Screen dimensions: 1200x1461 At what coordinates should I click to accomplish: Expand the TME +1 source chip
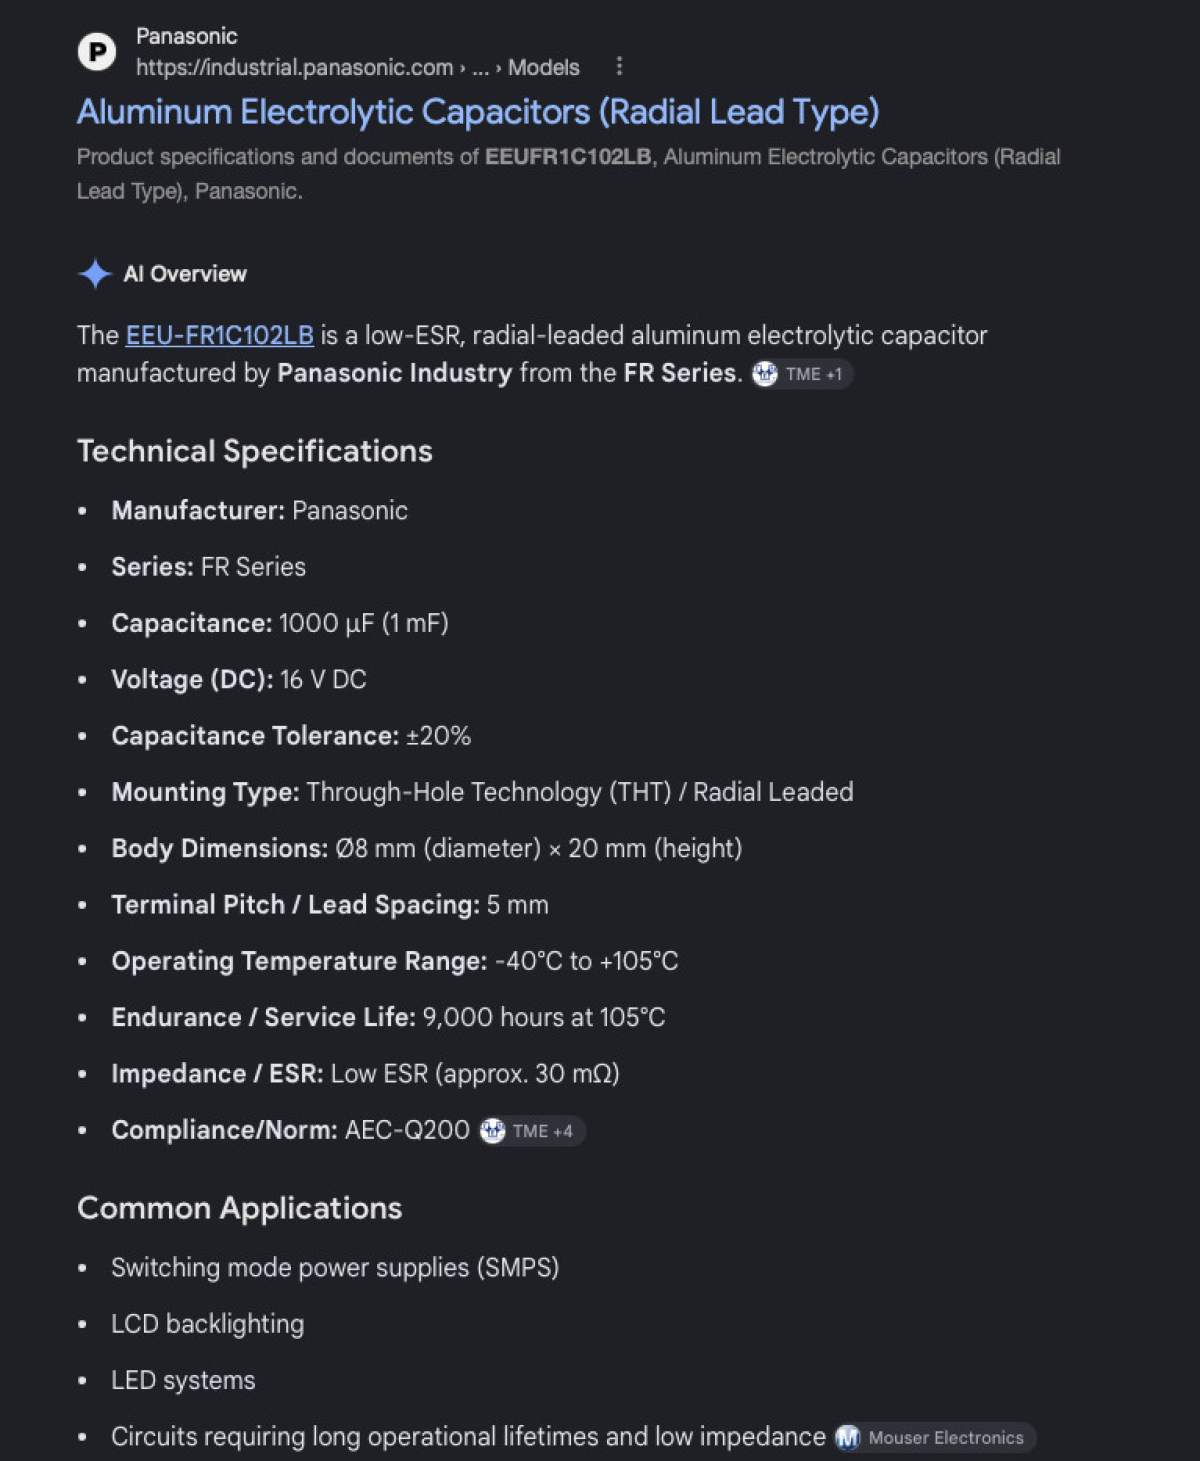(x=802, y=374)
